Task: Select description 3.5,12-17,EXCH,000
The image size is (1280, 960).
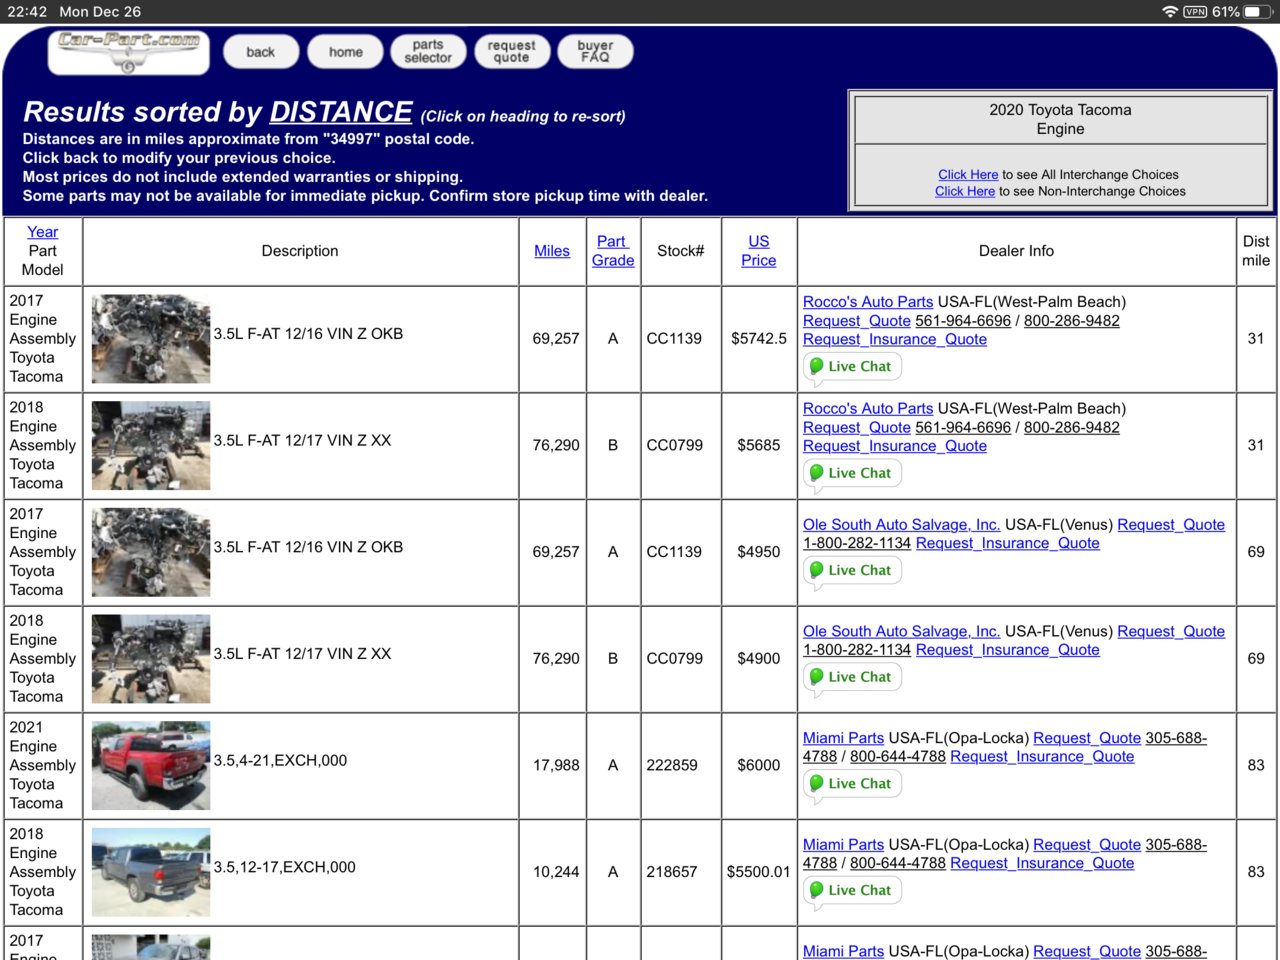Action: (284, 868)
